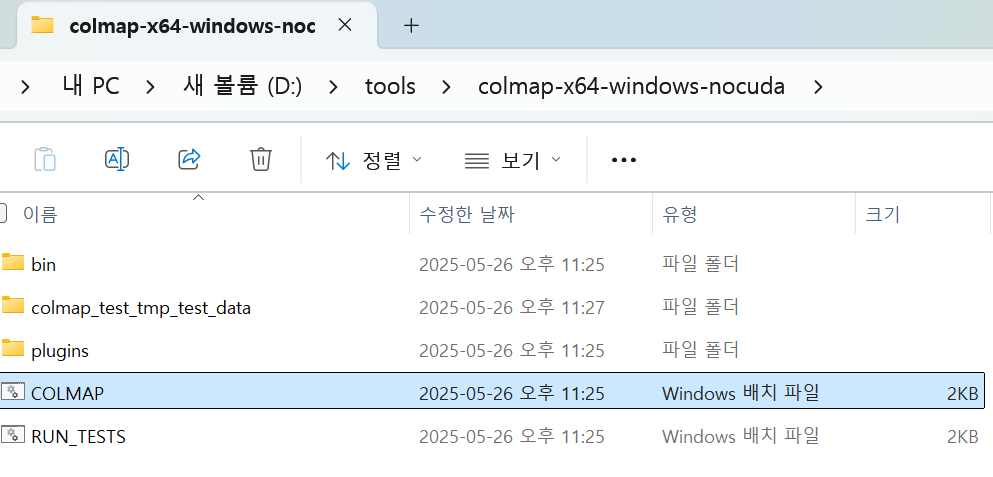Close the colmap-x64-windows-nocuda tab
Image resolution: width=993 pixels, height=477 pixels.
344,26
